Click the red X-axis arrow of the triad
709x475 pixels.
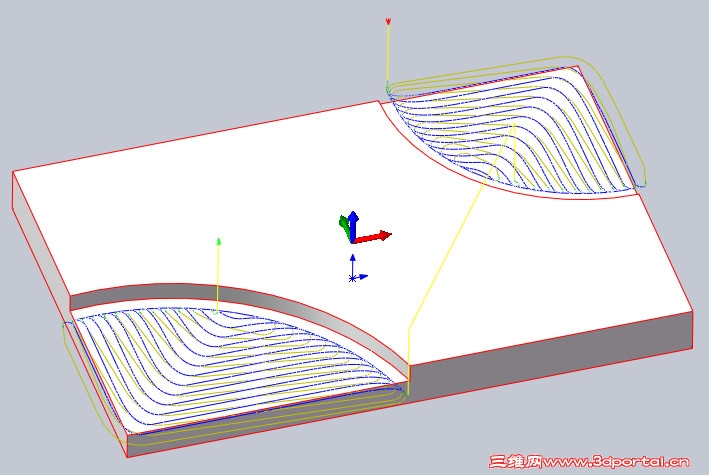pos(373,237)
